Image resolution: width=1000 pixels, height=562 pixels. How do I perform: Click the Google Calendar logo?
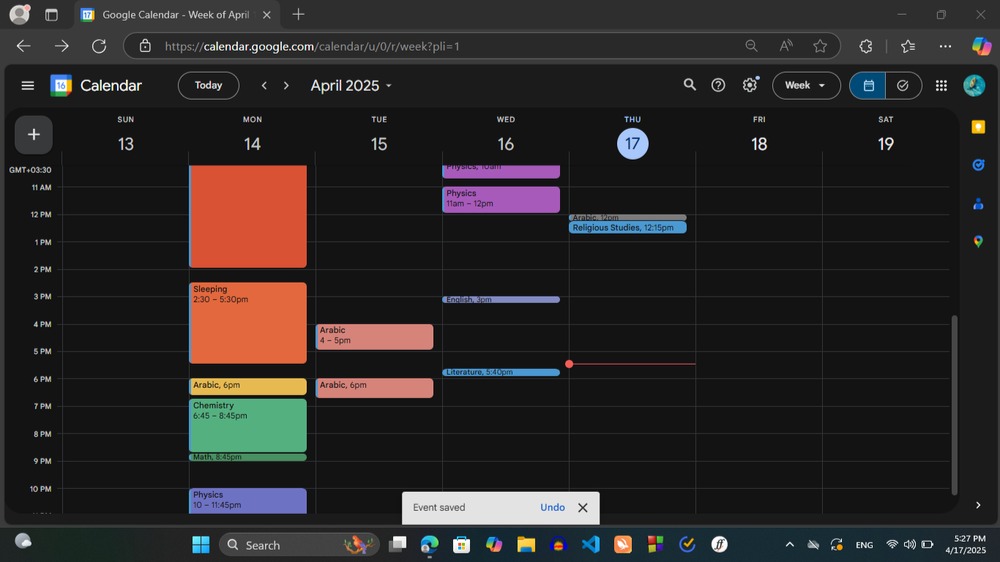[61, 85]
